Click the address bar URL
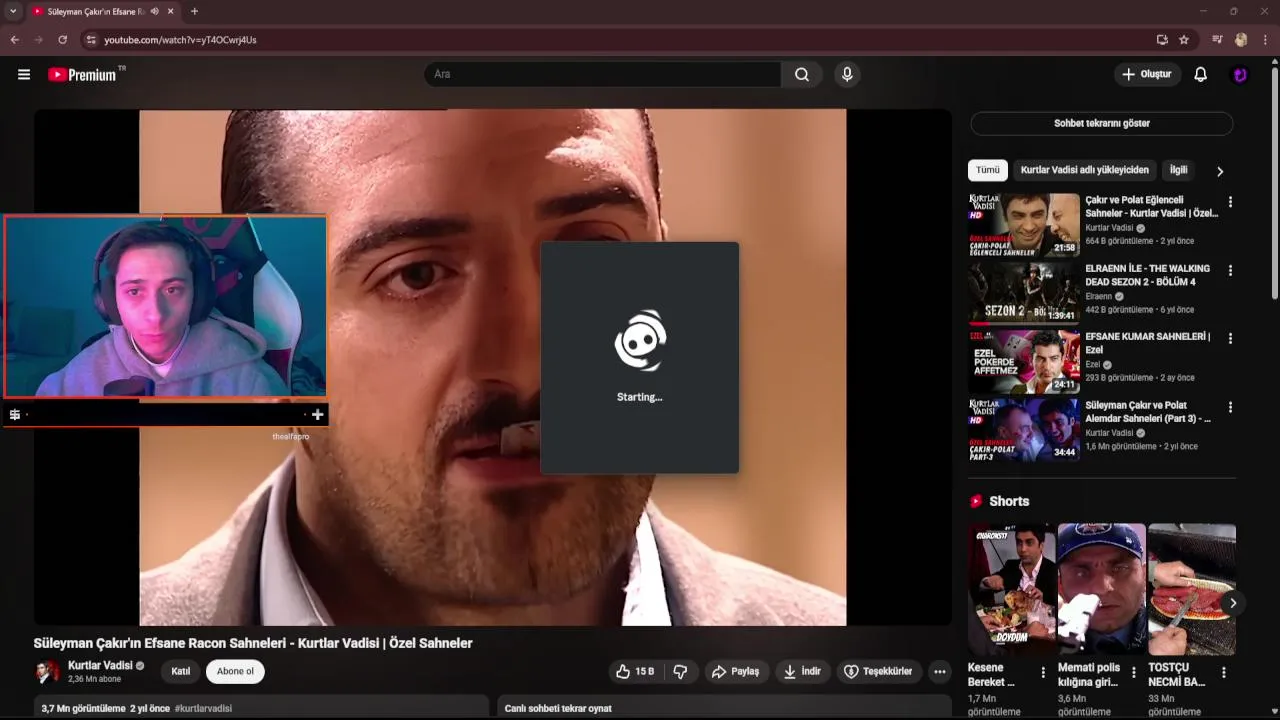This screenshot has width=1280, height=720. tap(180, 40)
